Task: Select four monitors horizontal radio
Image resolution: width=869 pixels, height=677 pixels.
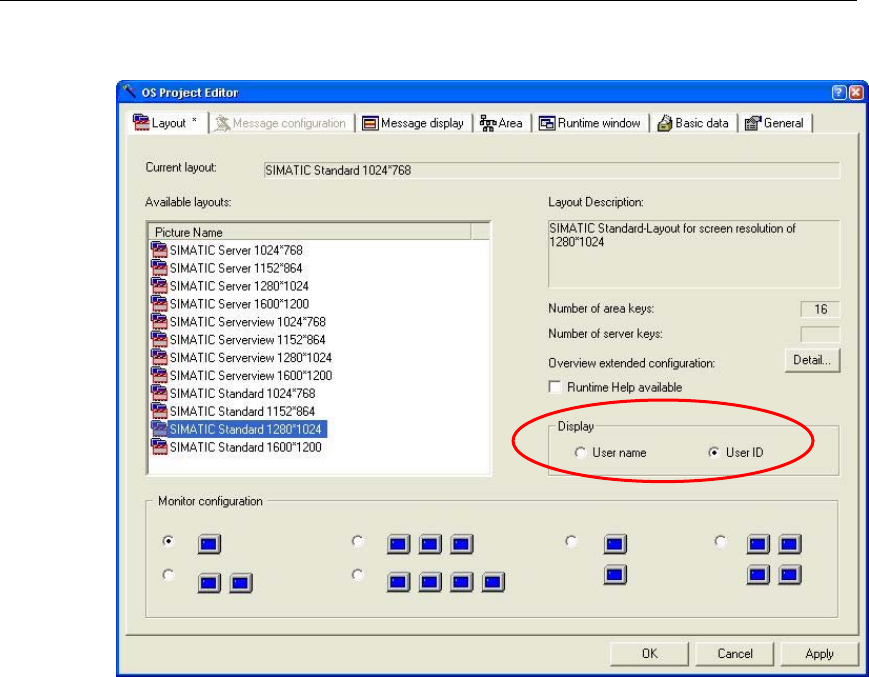Action: click(357, 575)
